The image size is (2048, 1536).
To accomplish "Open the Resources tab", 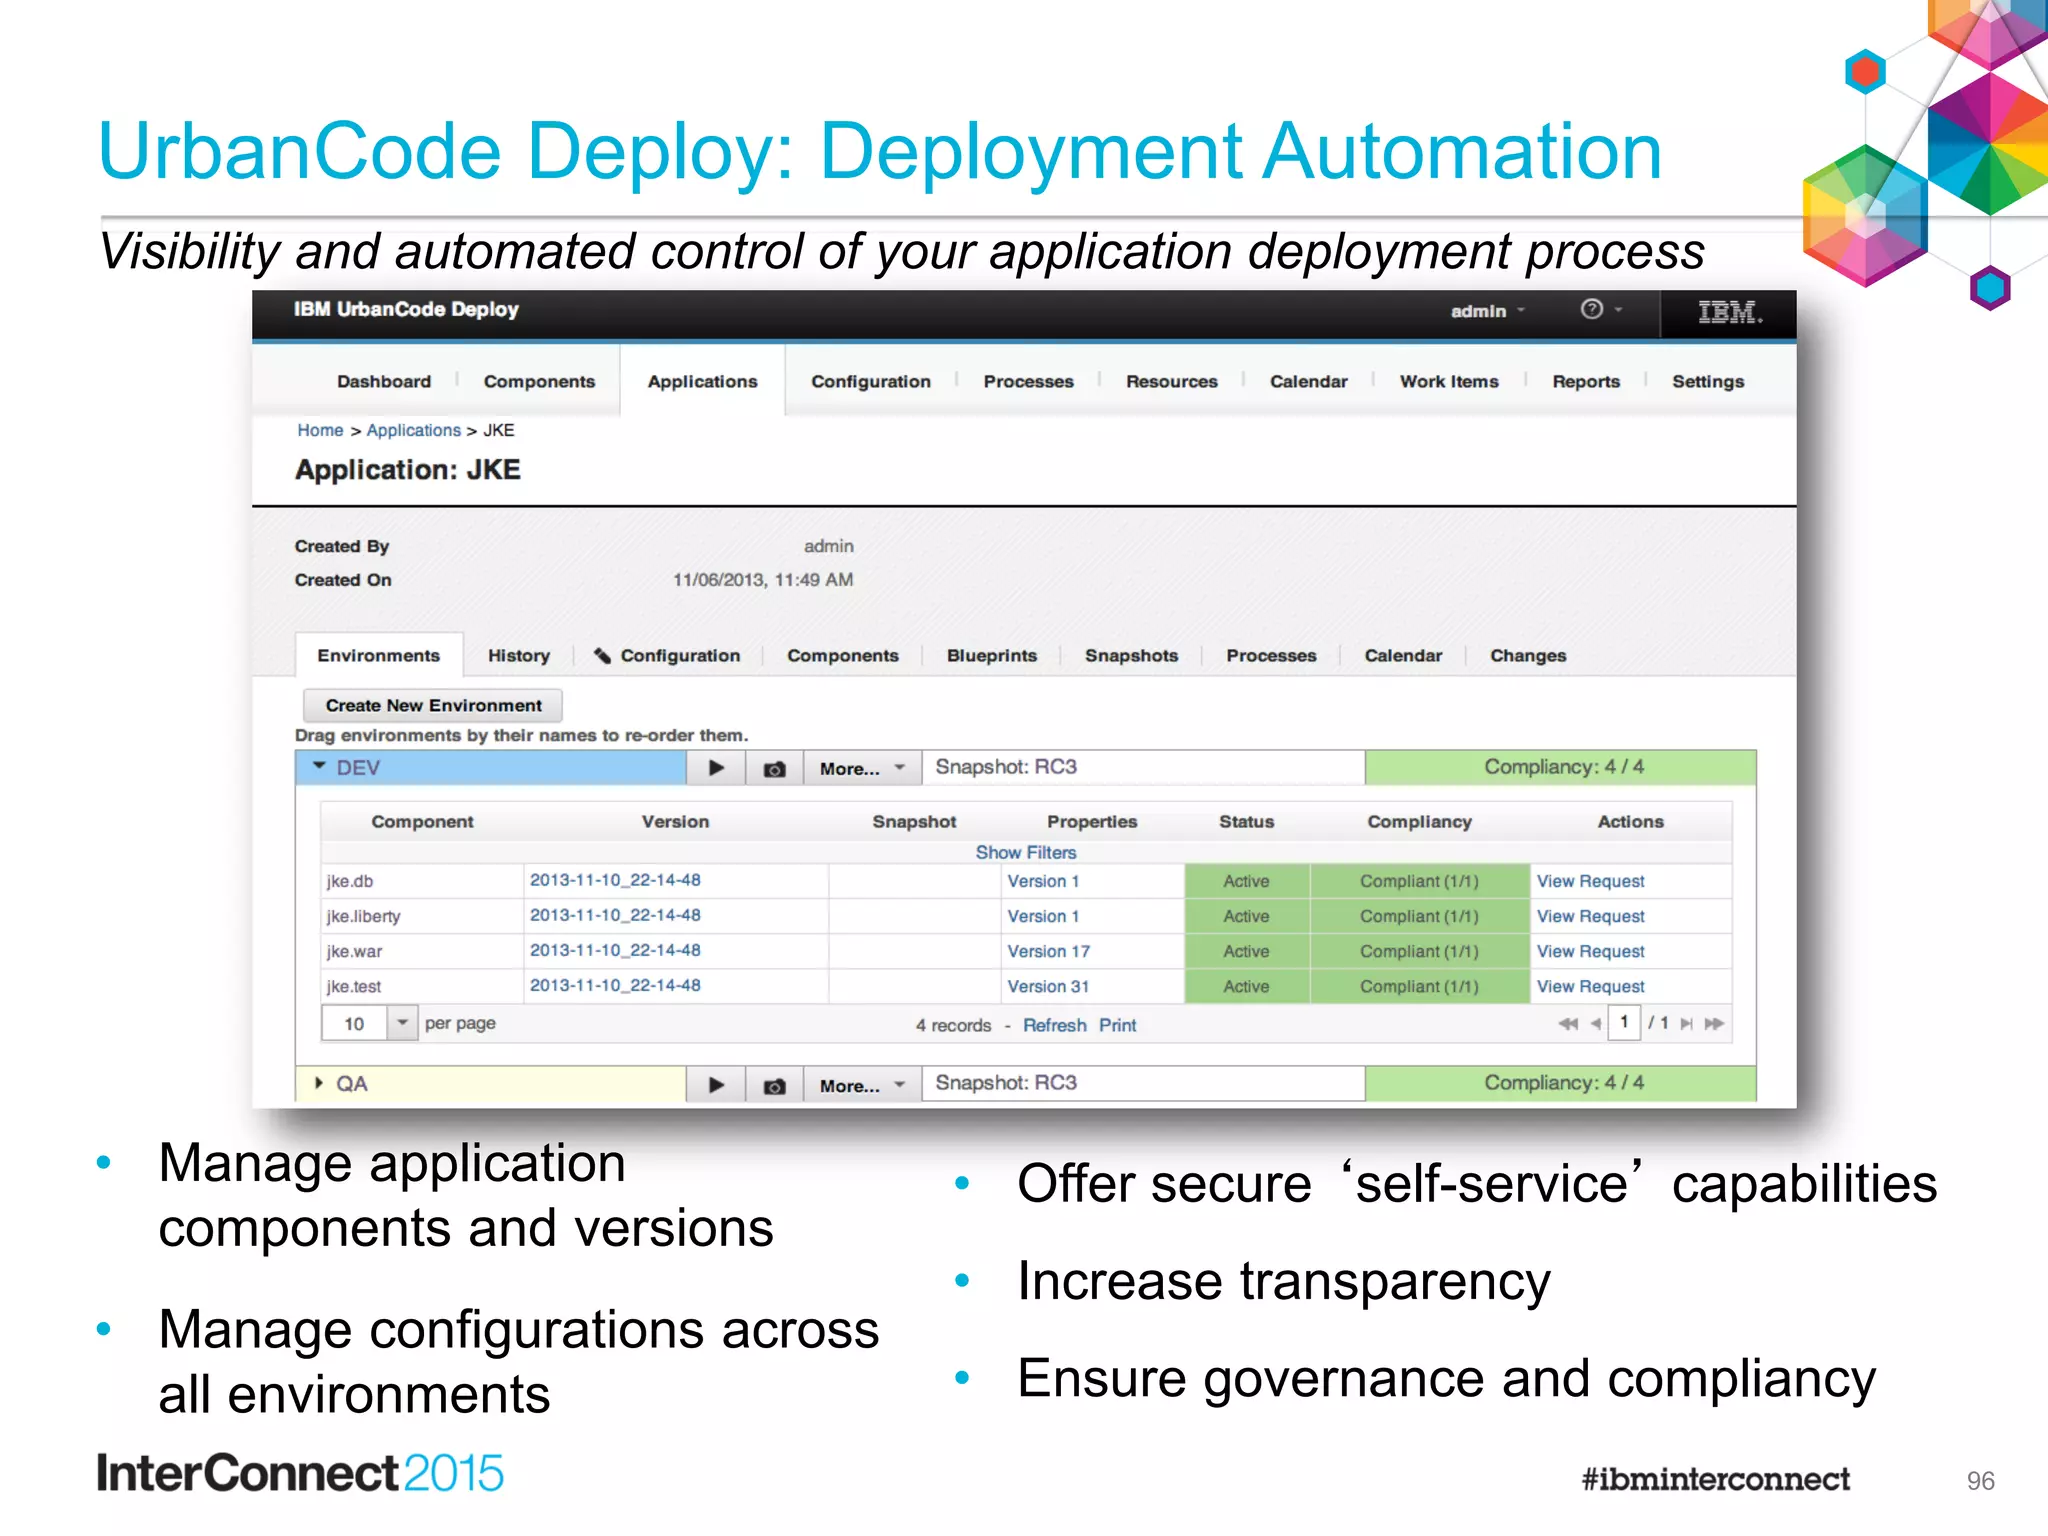I will click(x=1171, y=381).
